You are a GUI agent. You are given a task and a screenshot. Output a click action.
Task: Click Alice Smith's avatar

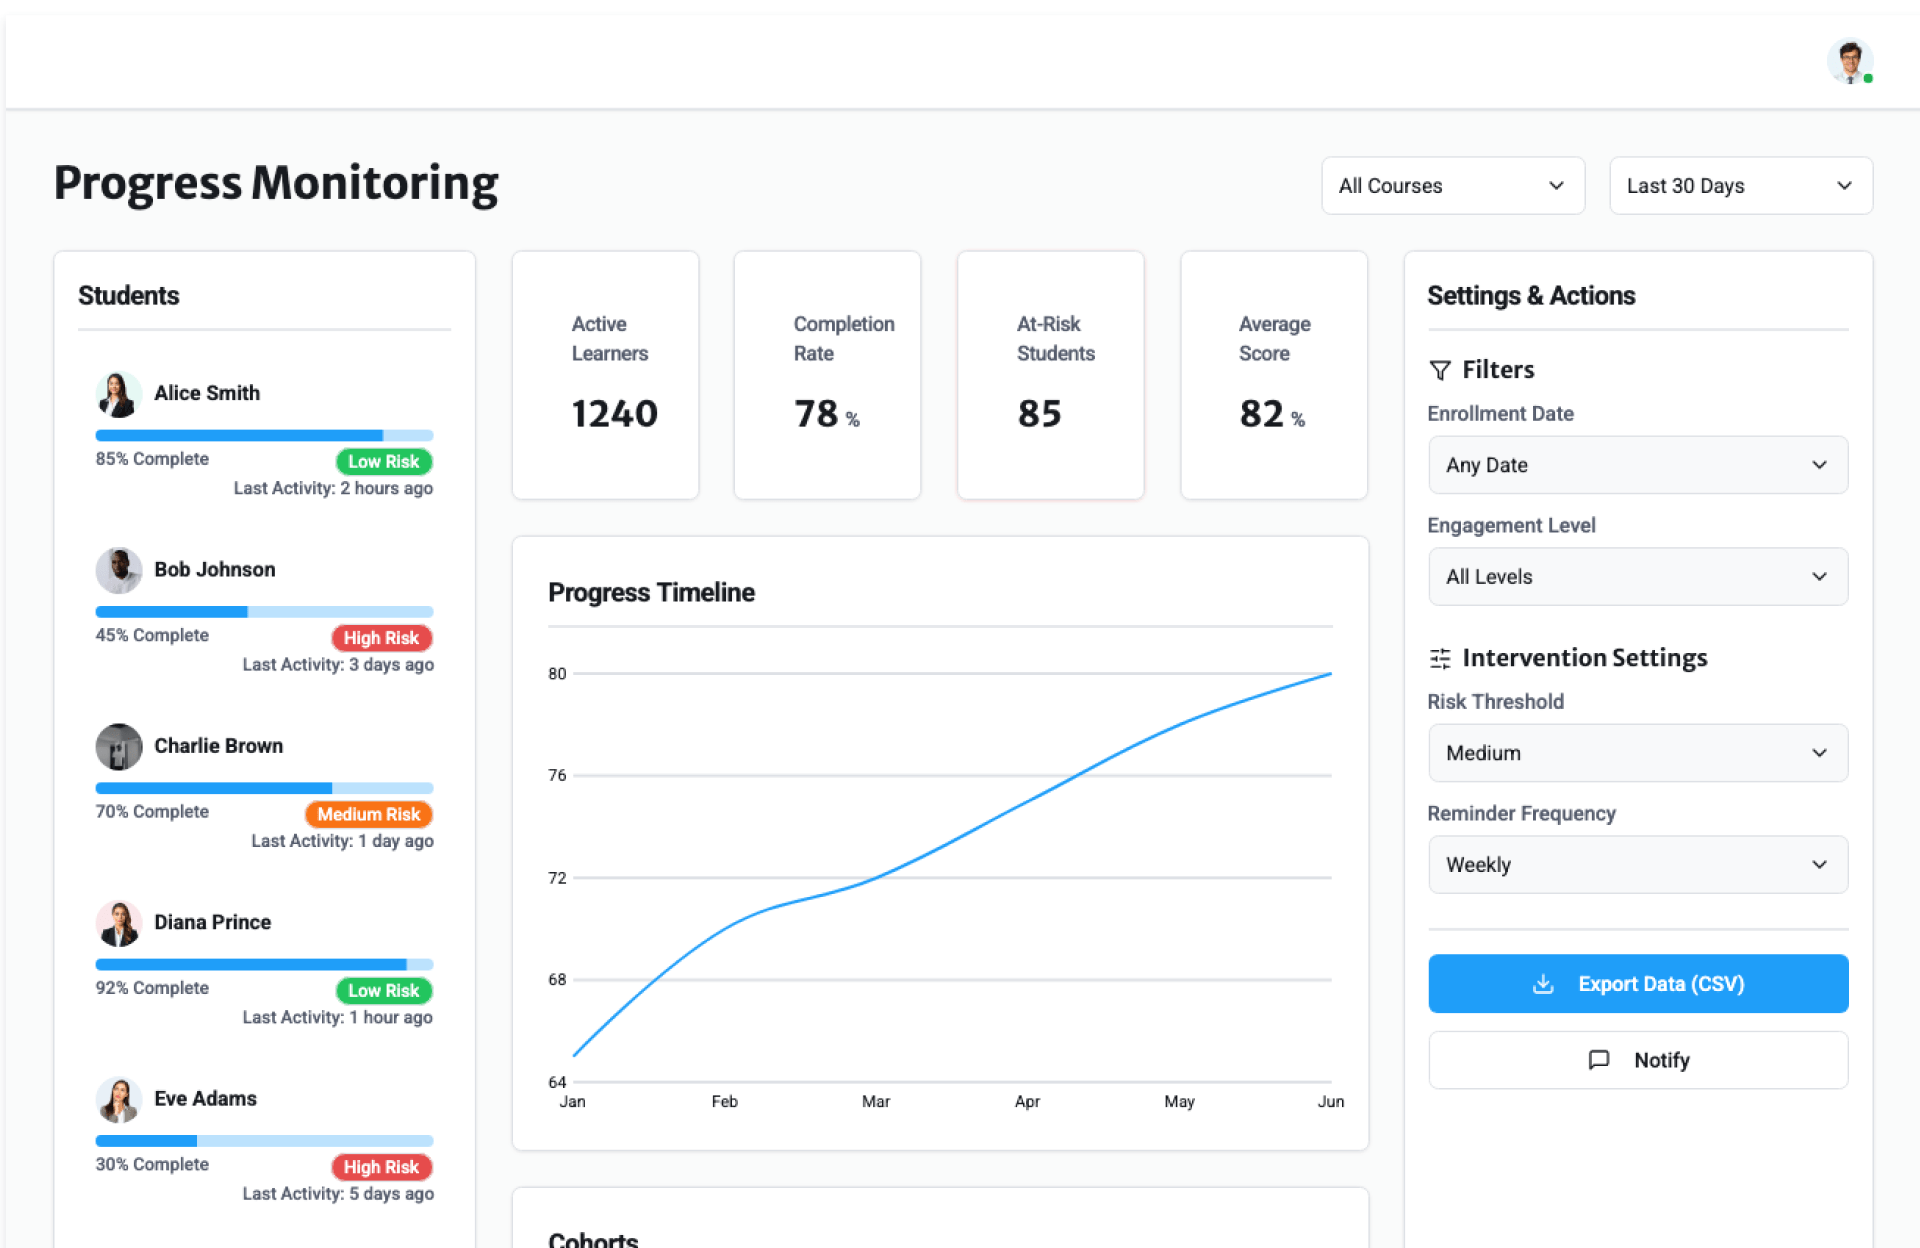pyautogui.click(x=119, y=394)
